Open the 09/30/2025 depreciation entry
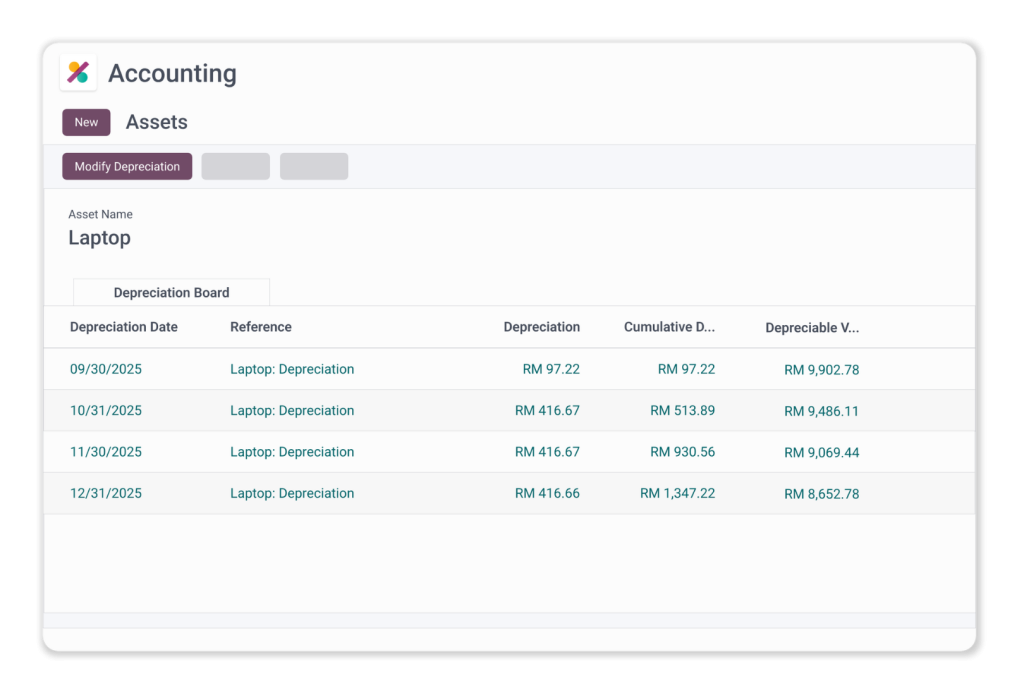Image resolution: width=1024 pixels, height=683 pixels. tap(106, 369)
